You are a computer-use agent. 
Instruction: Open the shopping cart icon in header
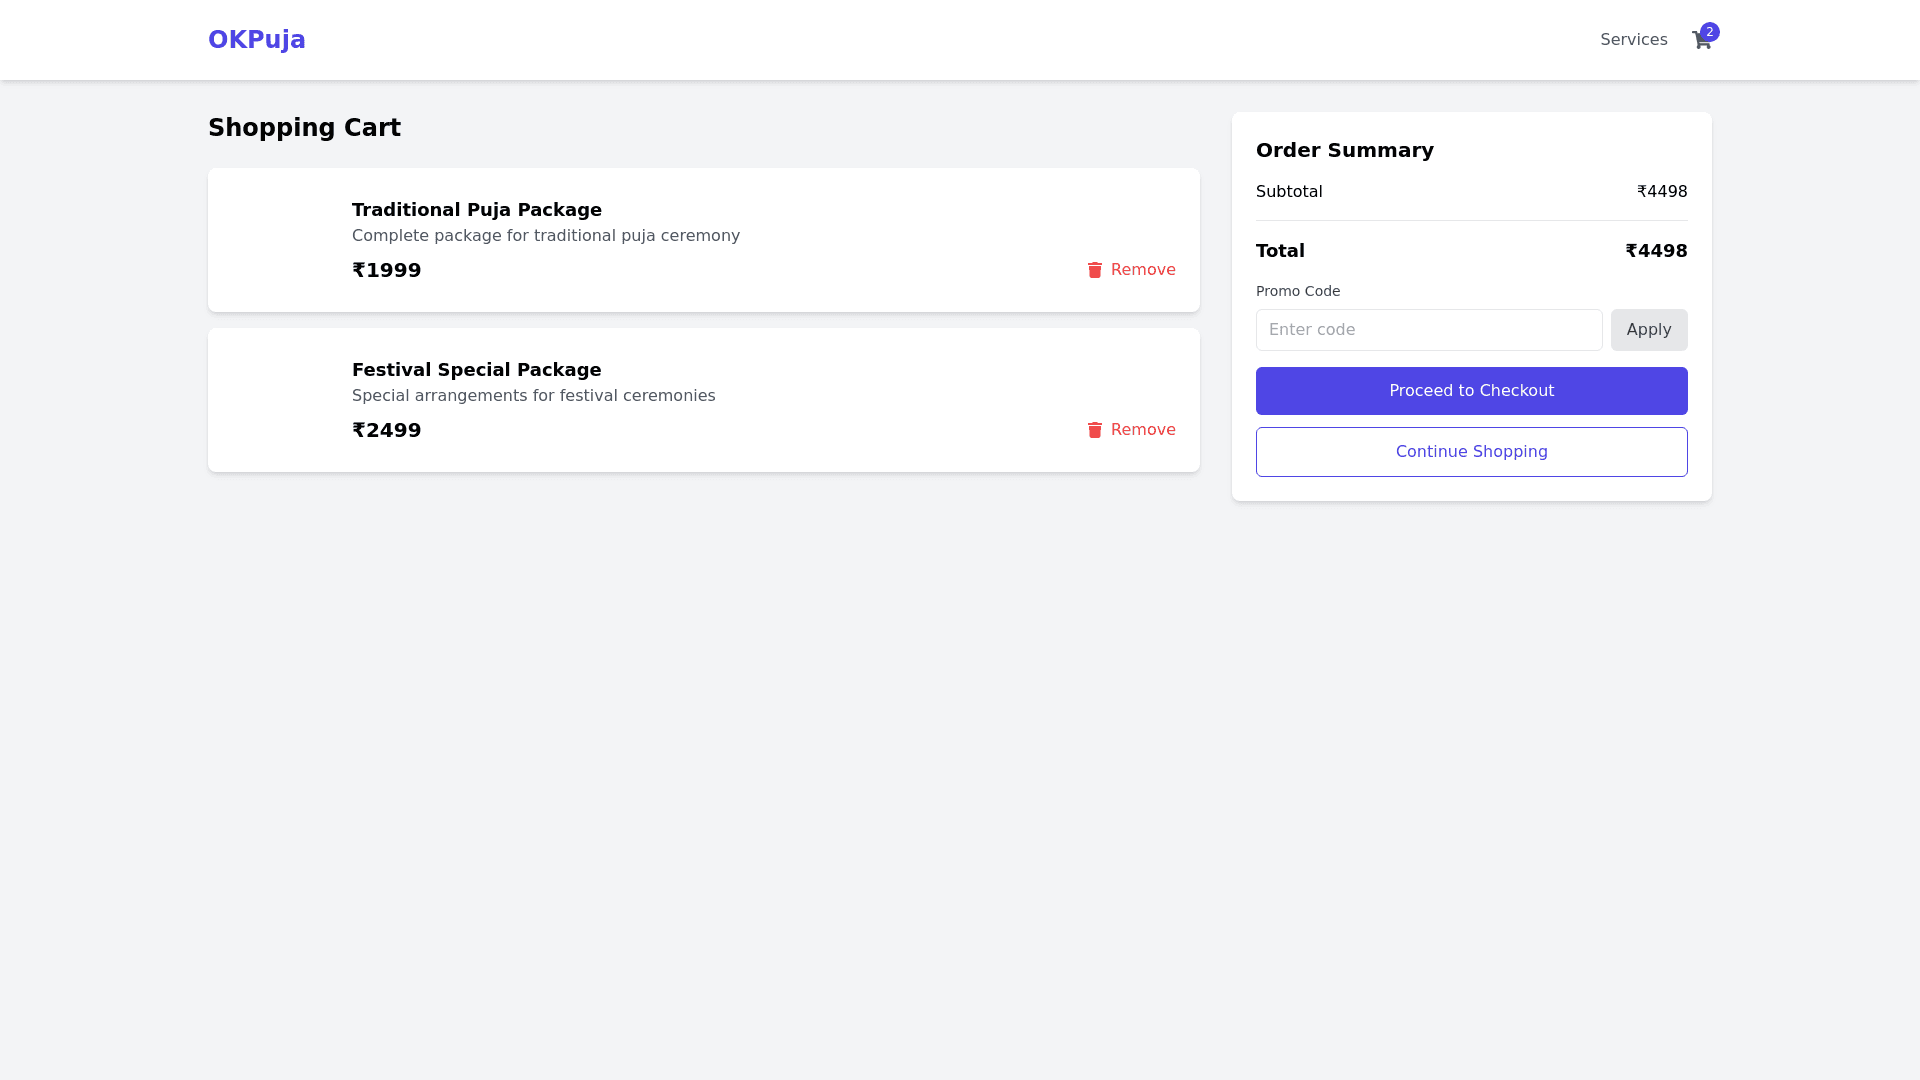click(x=1700, y=41)
